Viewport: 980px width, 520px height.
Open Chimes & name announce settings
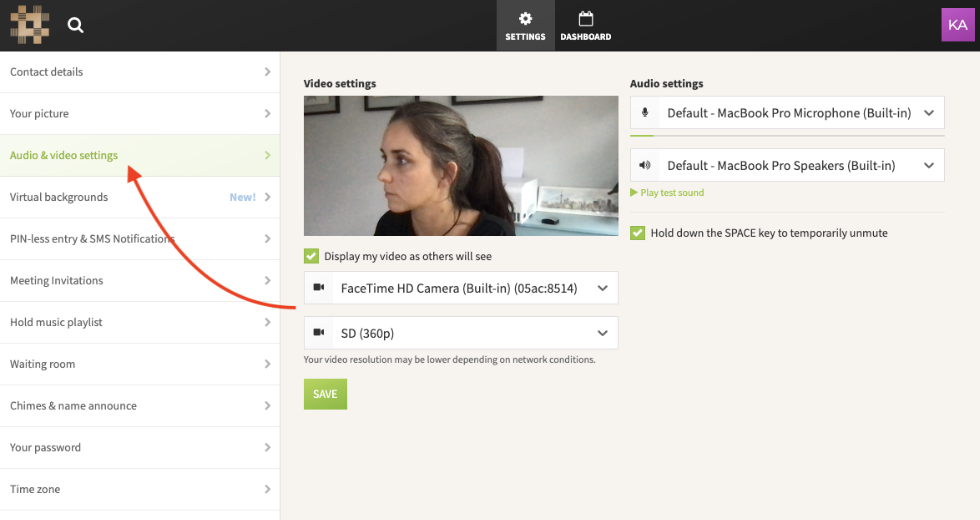(x=140, y=406)
